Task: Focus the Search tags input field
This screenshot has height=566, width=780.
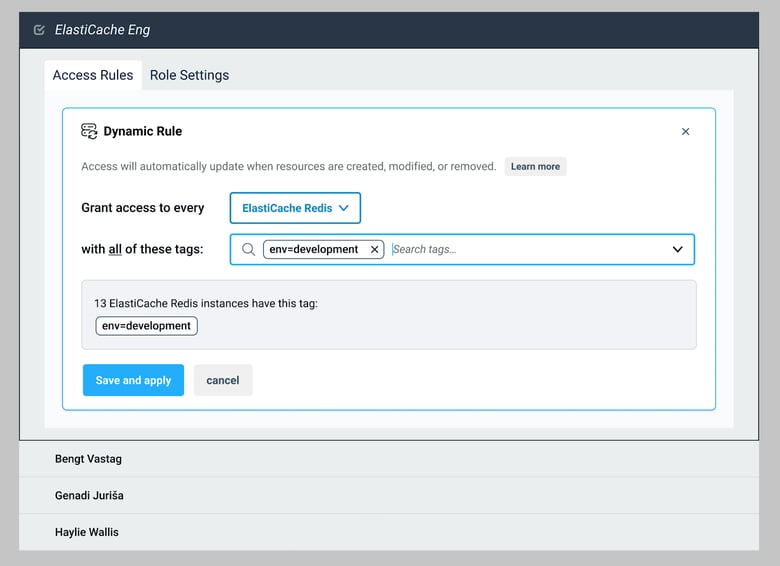Action: tap(520, 250)
